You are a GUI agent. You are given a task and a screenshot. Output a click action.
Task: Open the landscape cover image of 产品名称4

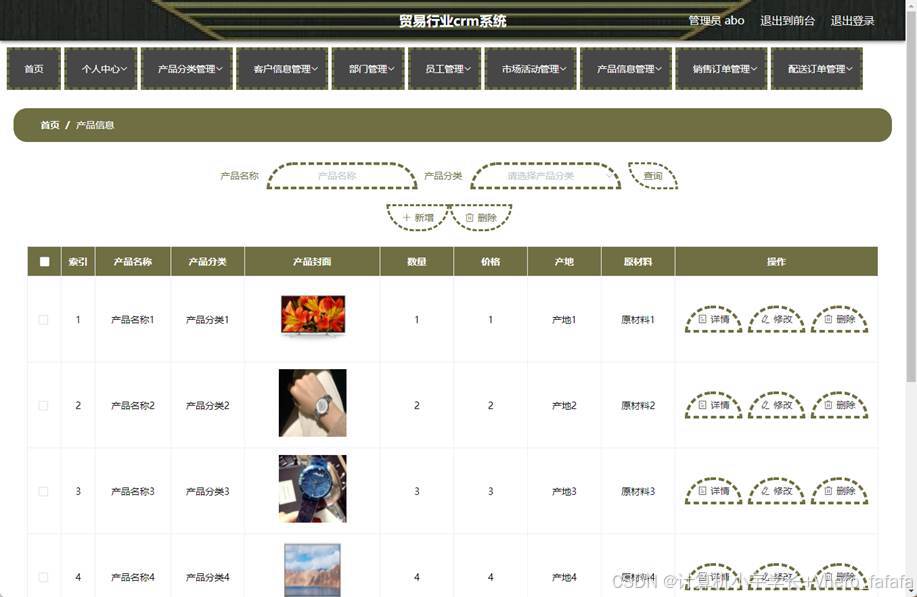coord(312,570)
